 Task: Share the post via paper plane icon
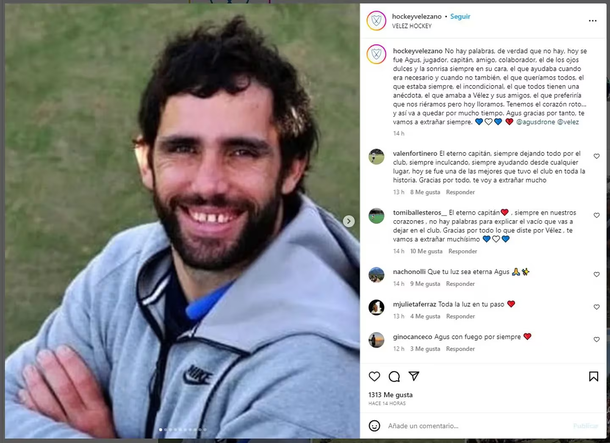coord(414,376)
